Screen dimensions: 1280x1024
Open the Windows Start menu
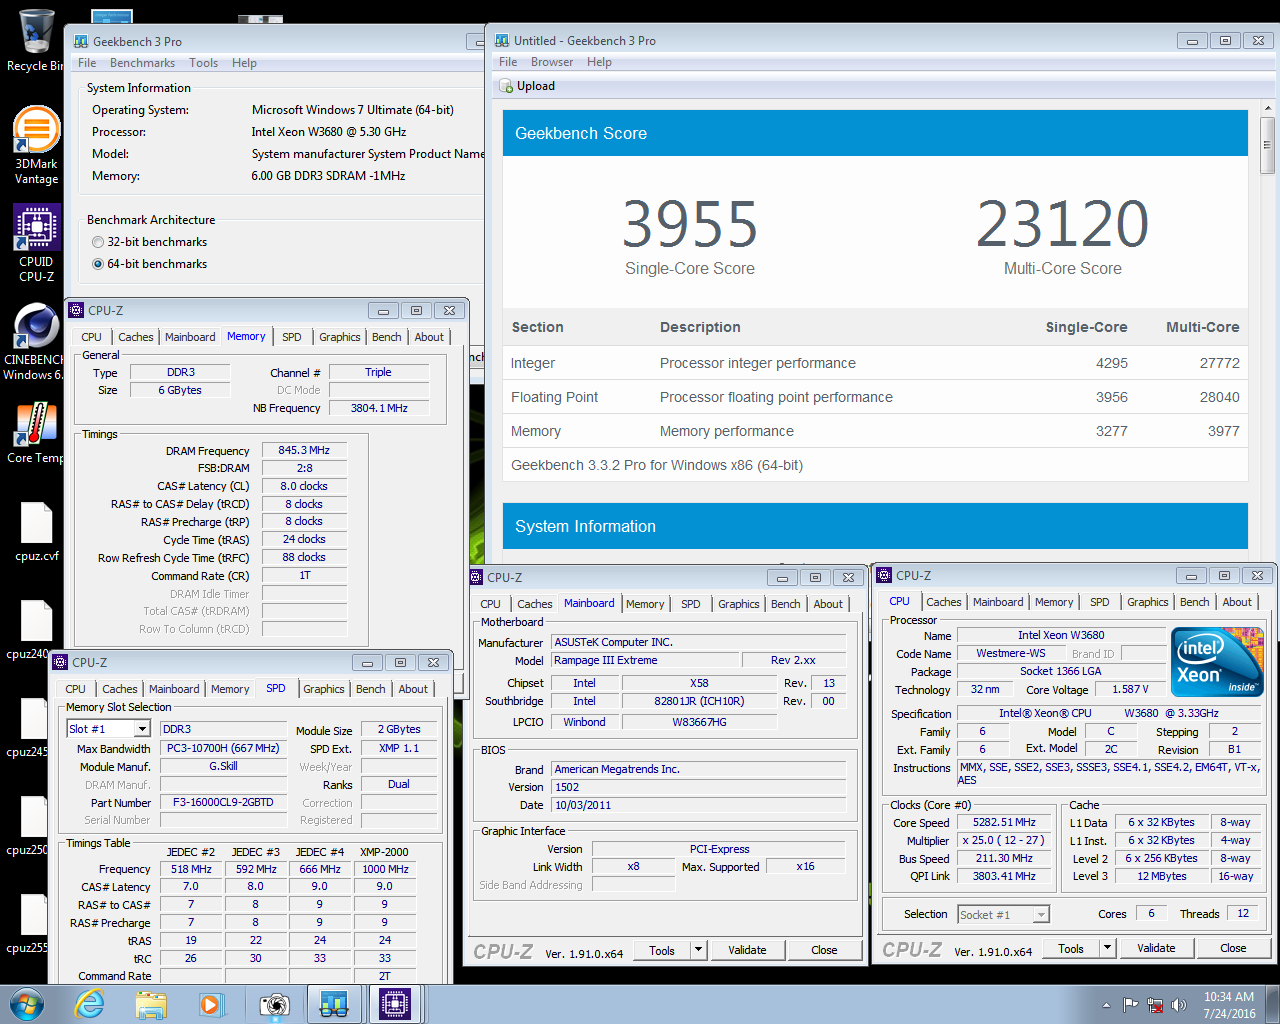coord(27,1004)
